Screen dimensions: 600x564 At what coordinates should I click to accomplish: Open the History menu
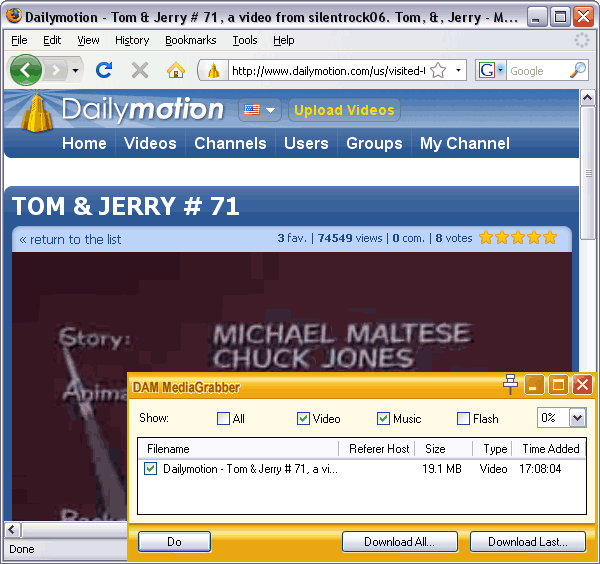pyautogui.click(x=132, y=40)
